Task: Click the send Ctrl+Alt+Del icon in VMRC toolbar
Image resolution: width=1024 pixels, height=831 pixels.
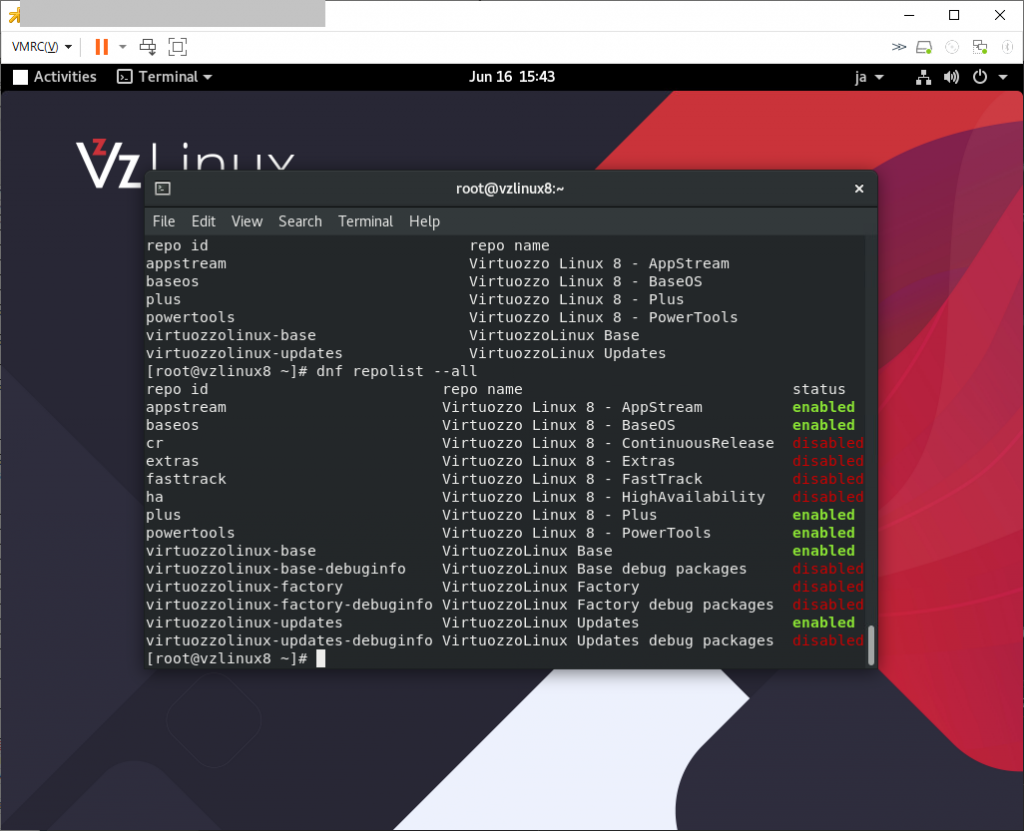Action: [x=148, y=47]
